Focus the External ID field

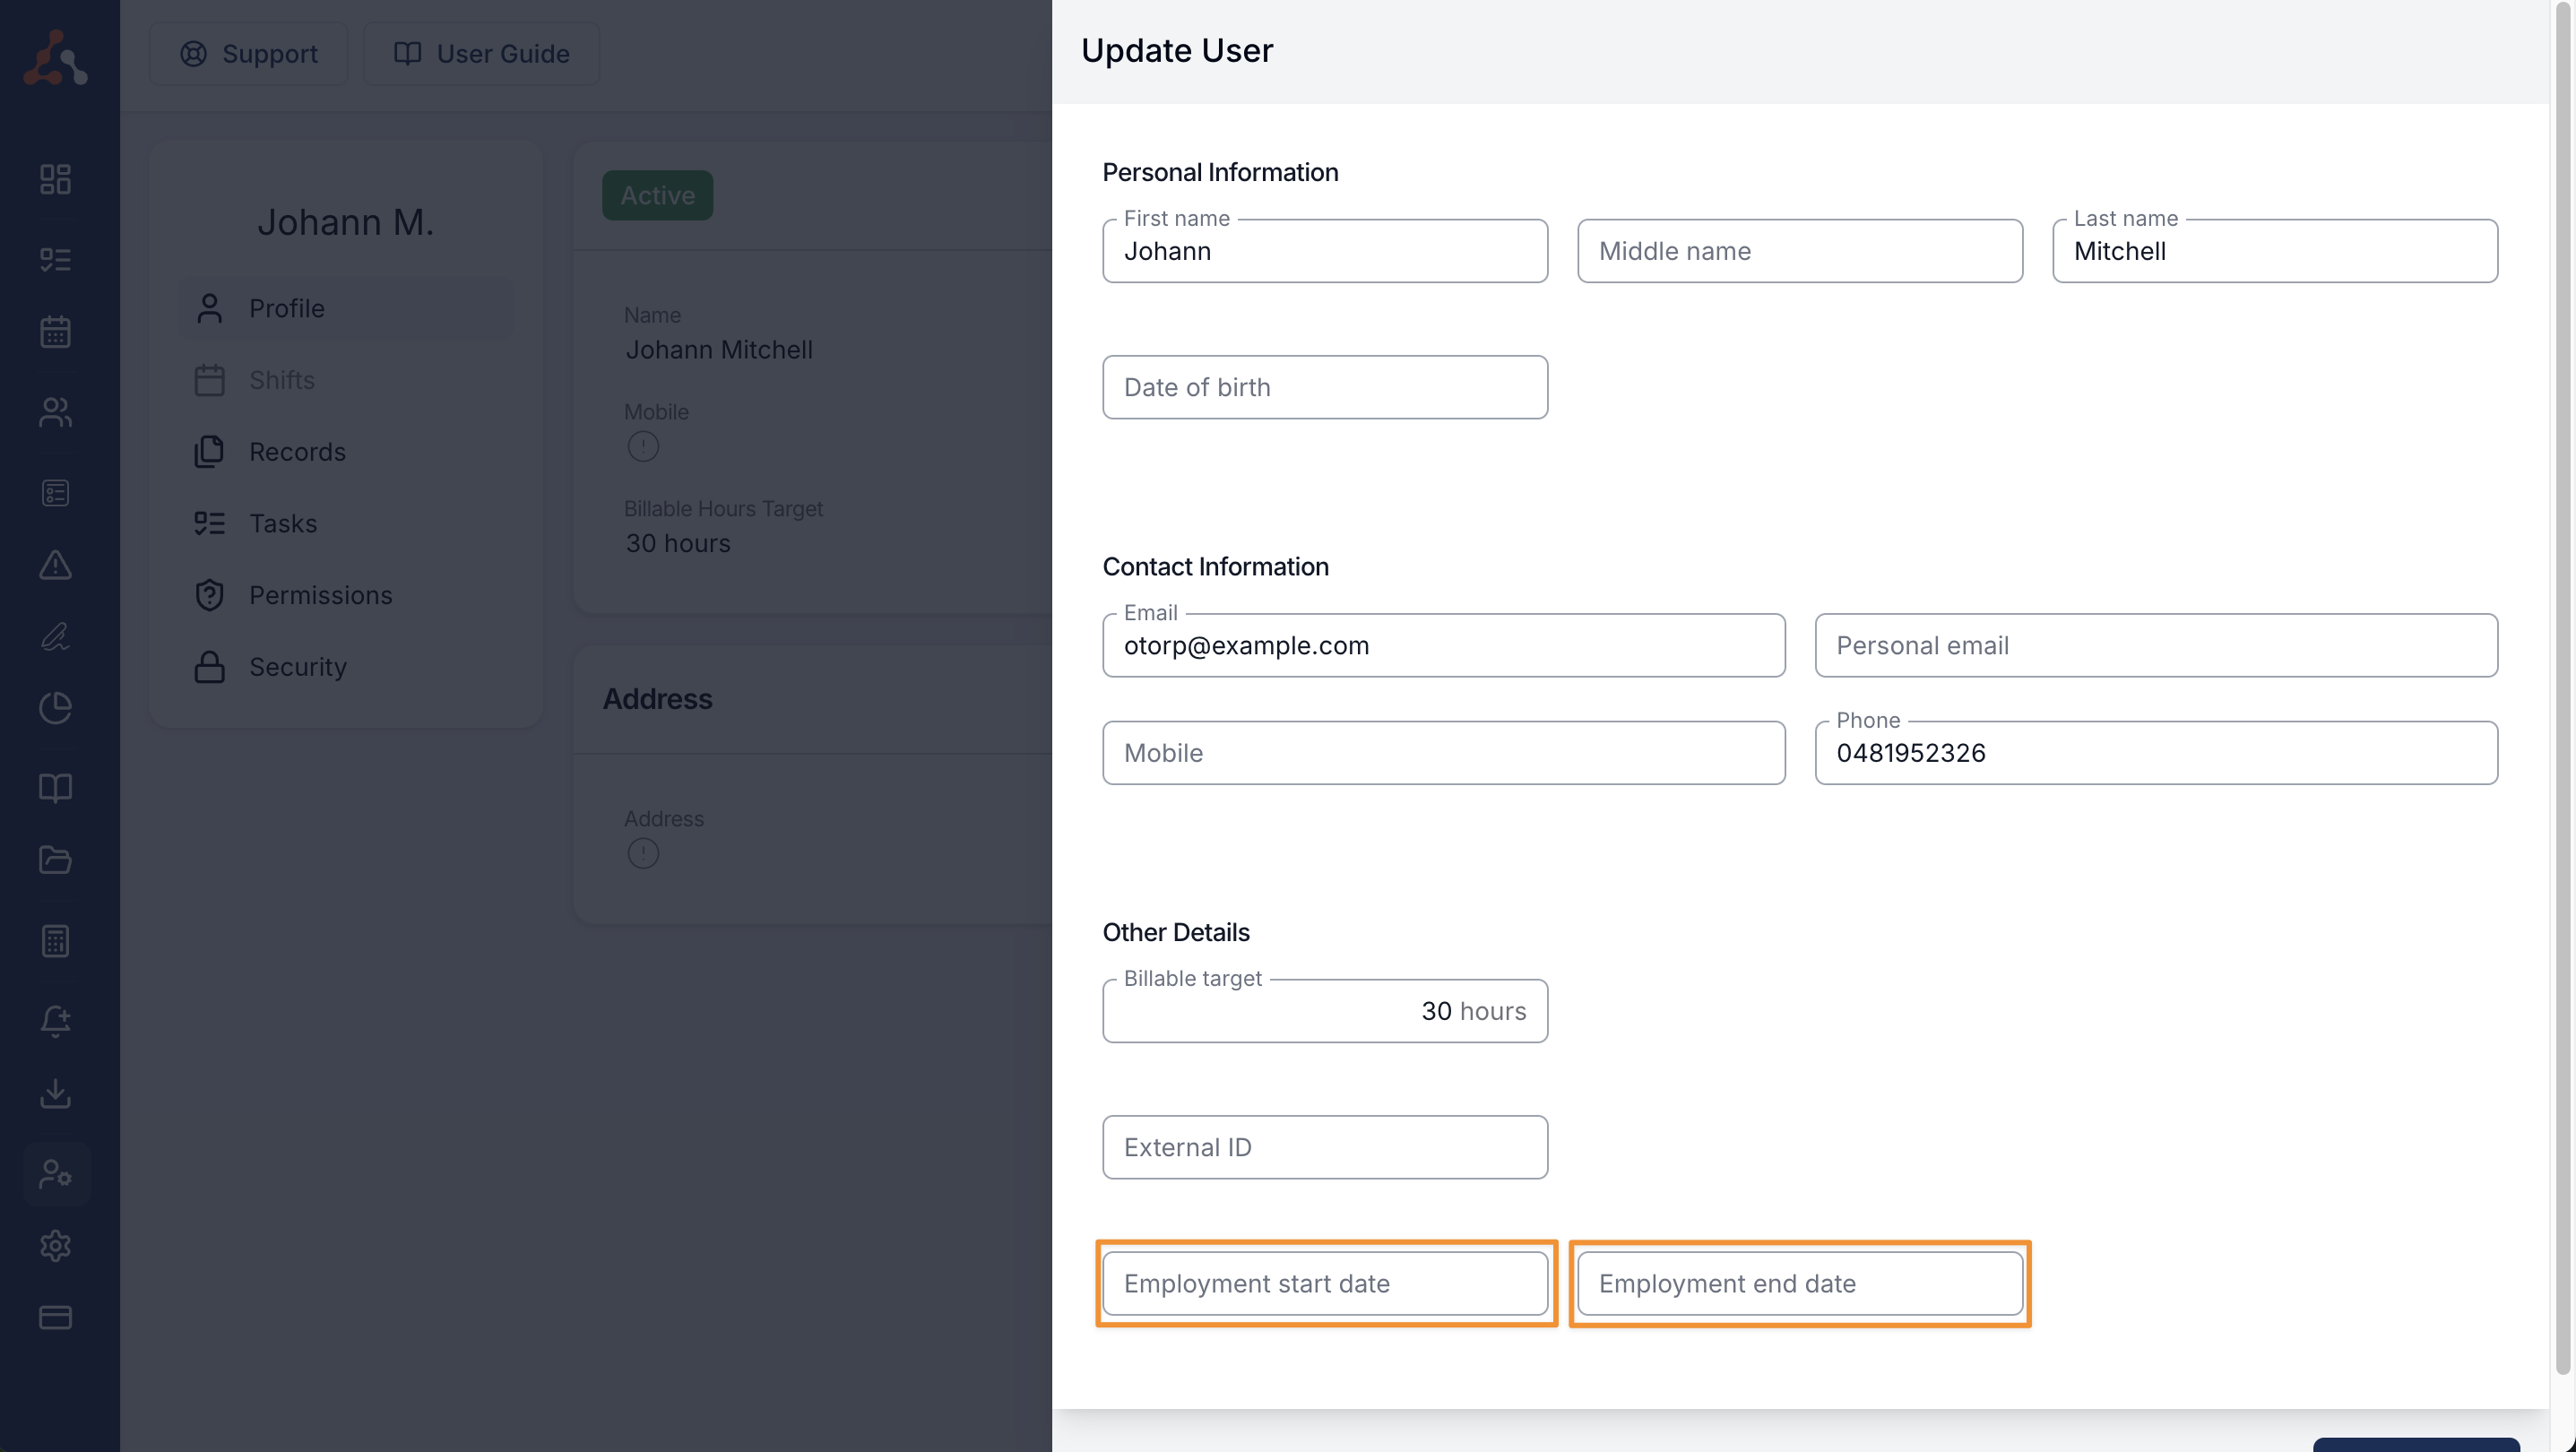point(1325,1147)
